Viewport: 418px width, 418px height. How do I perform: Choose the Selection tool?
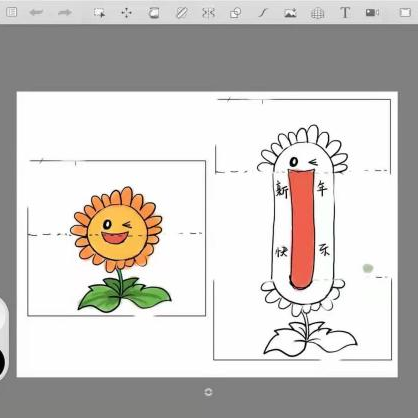tap(99, 13)
